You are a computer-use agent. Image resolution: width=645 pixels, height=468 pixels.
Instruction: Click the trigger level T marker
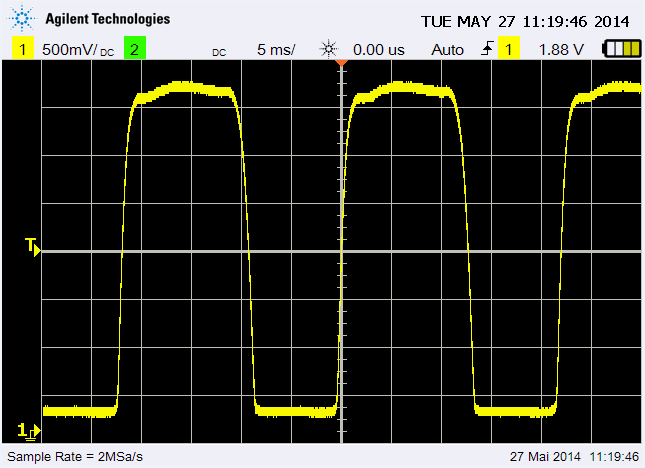33,247
